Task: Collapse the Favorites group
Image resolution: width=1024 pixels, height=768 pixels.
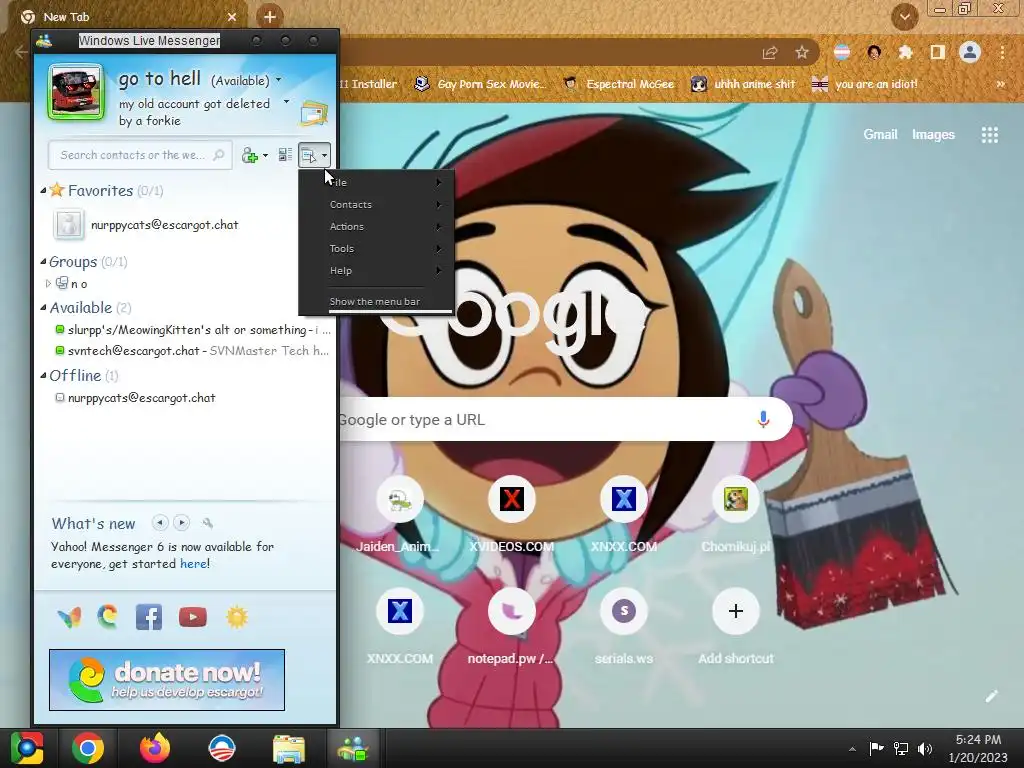Action: click(43, 191)
